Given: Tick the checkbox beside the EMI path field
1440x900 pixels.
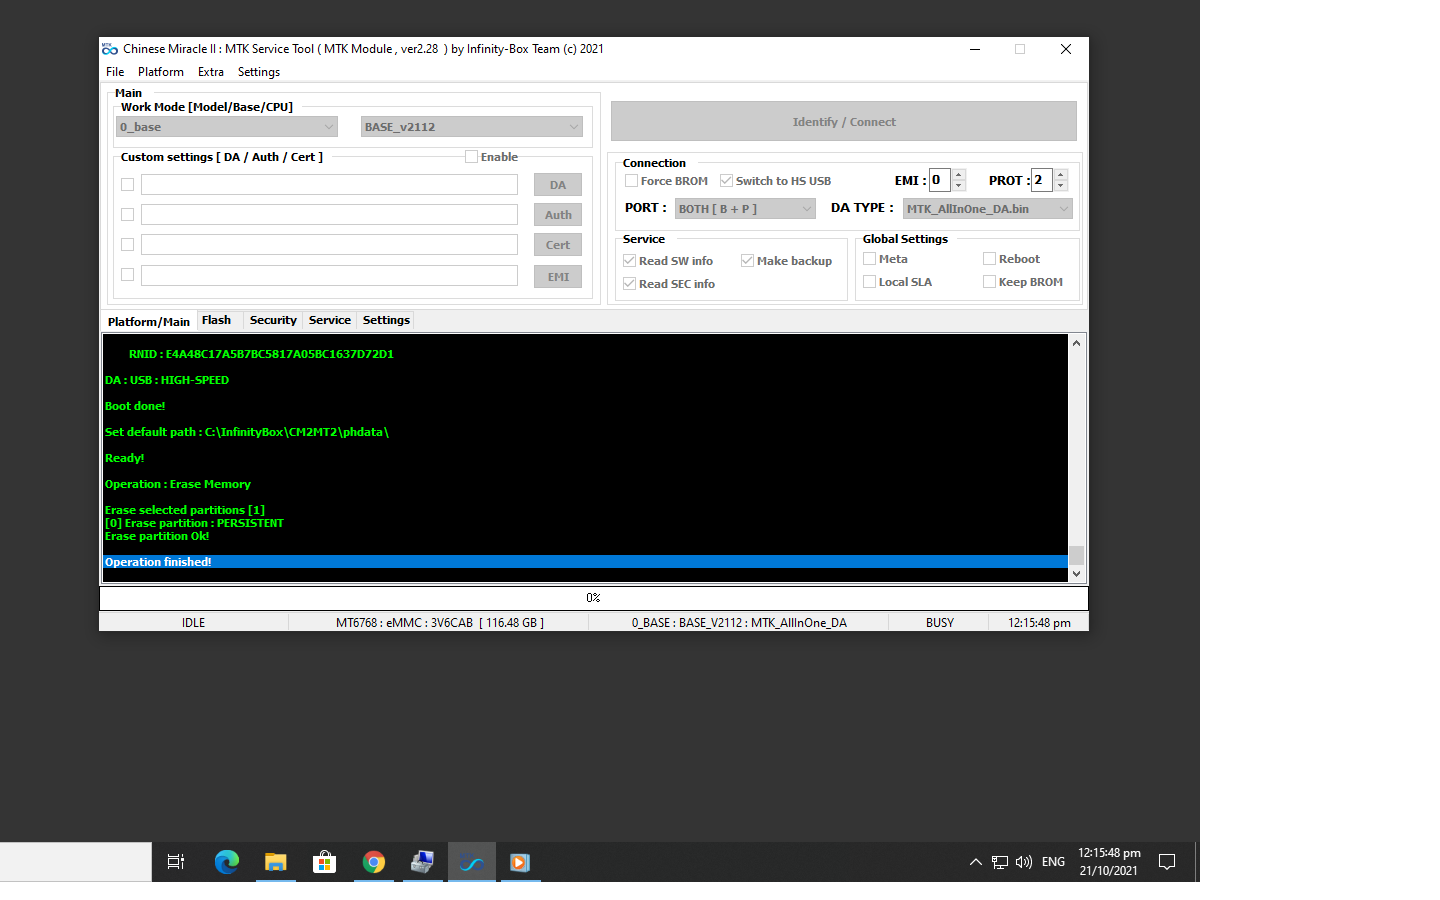Looking at the screenshot, I should click(127, 275).
